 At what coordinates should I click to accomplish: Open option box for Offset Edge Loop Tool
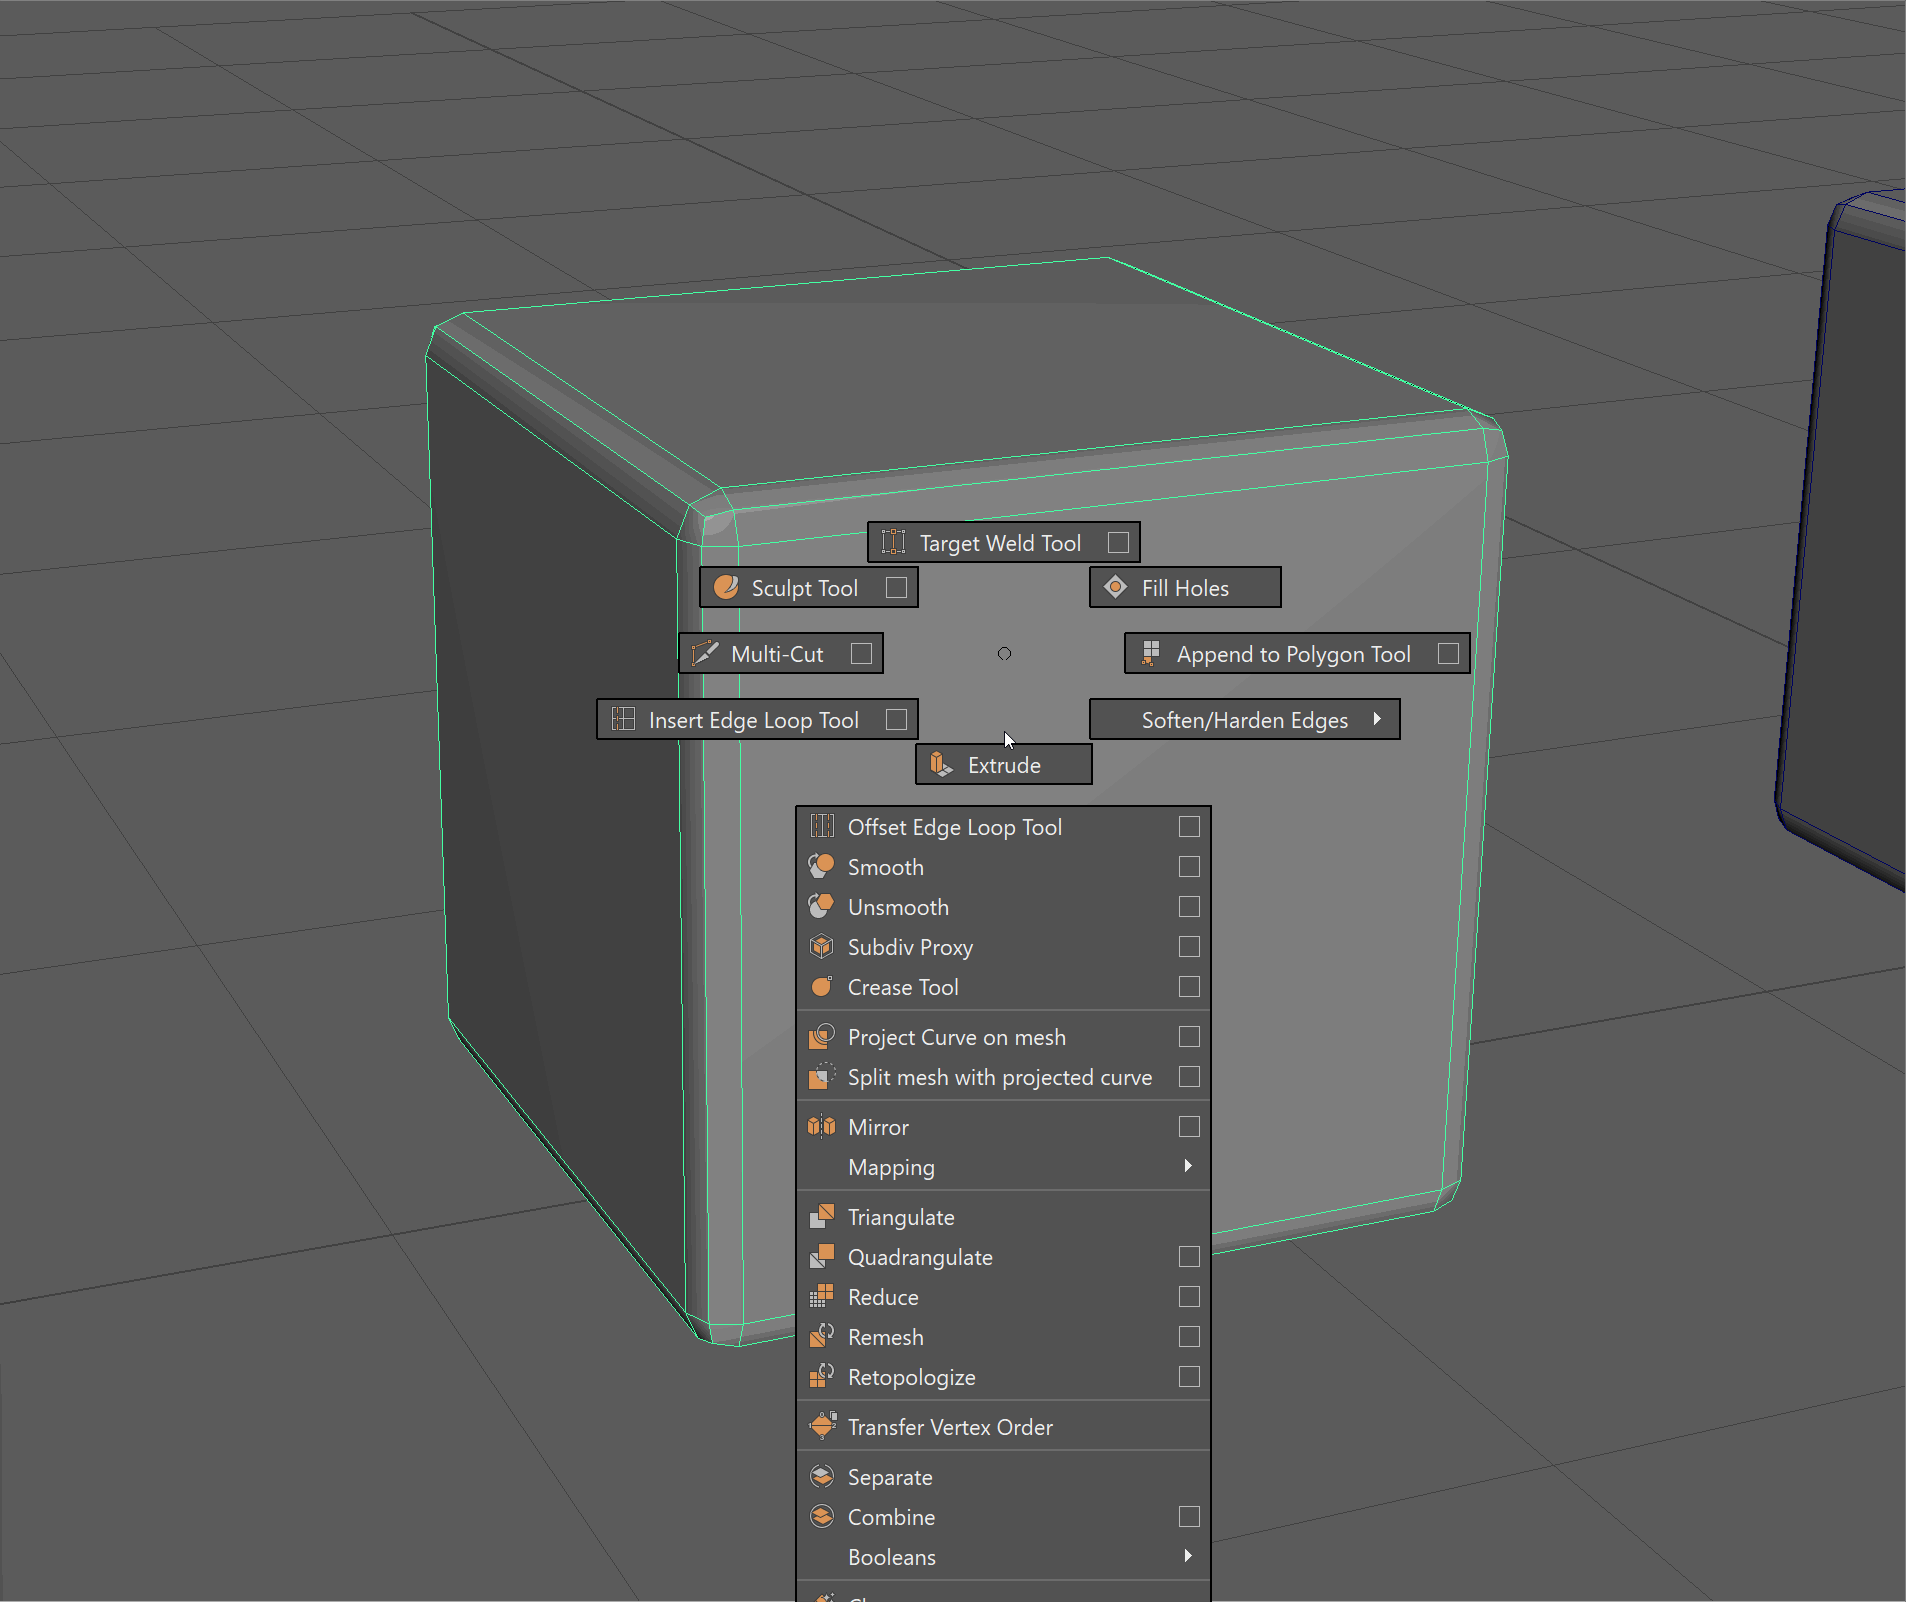[1189, 827]
